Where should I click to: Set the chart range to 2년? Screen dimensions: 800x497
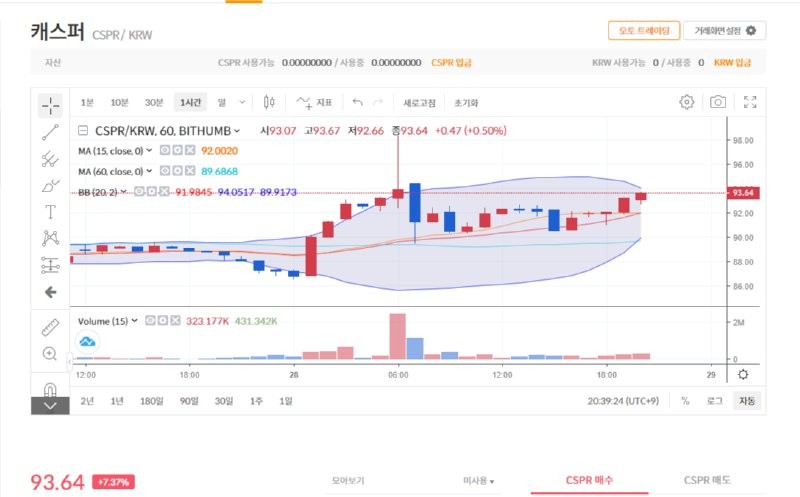point(87,401)
